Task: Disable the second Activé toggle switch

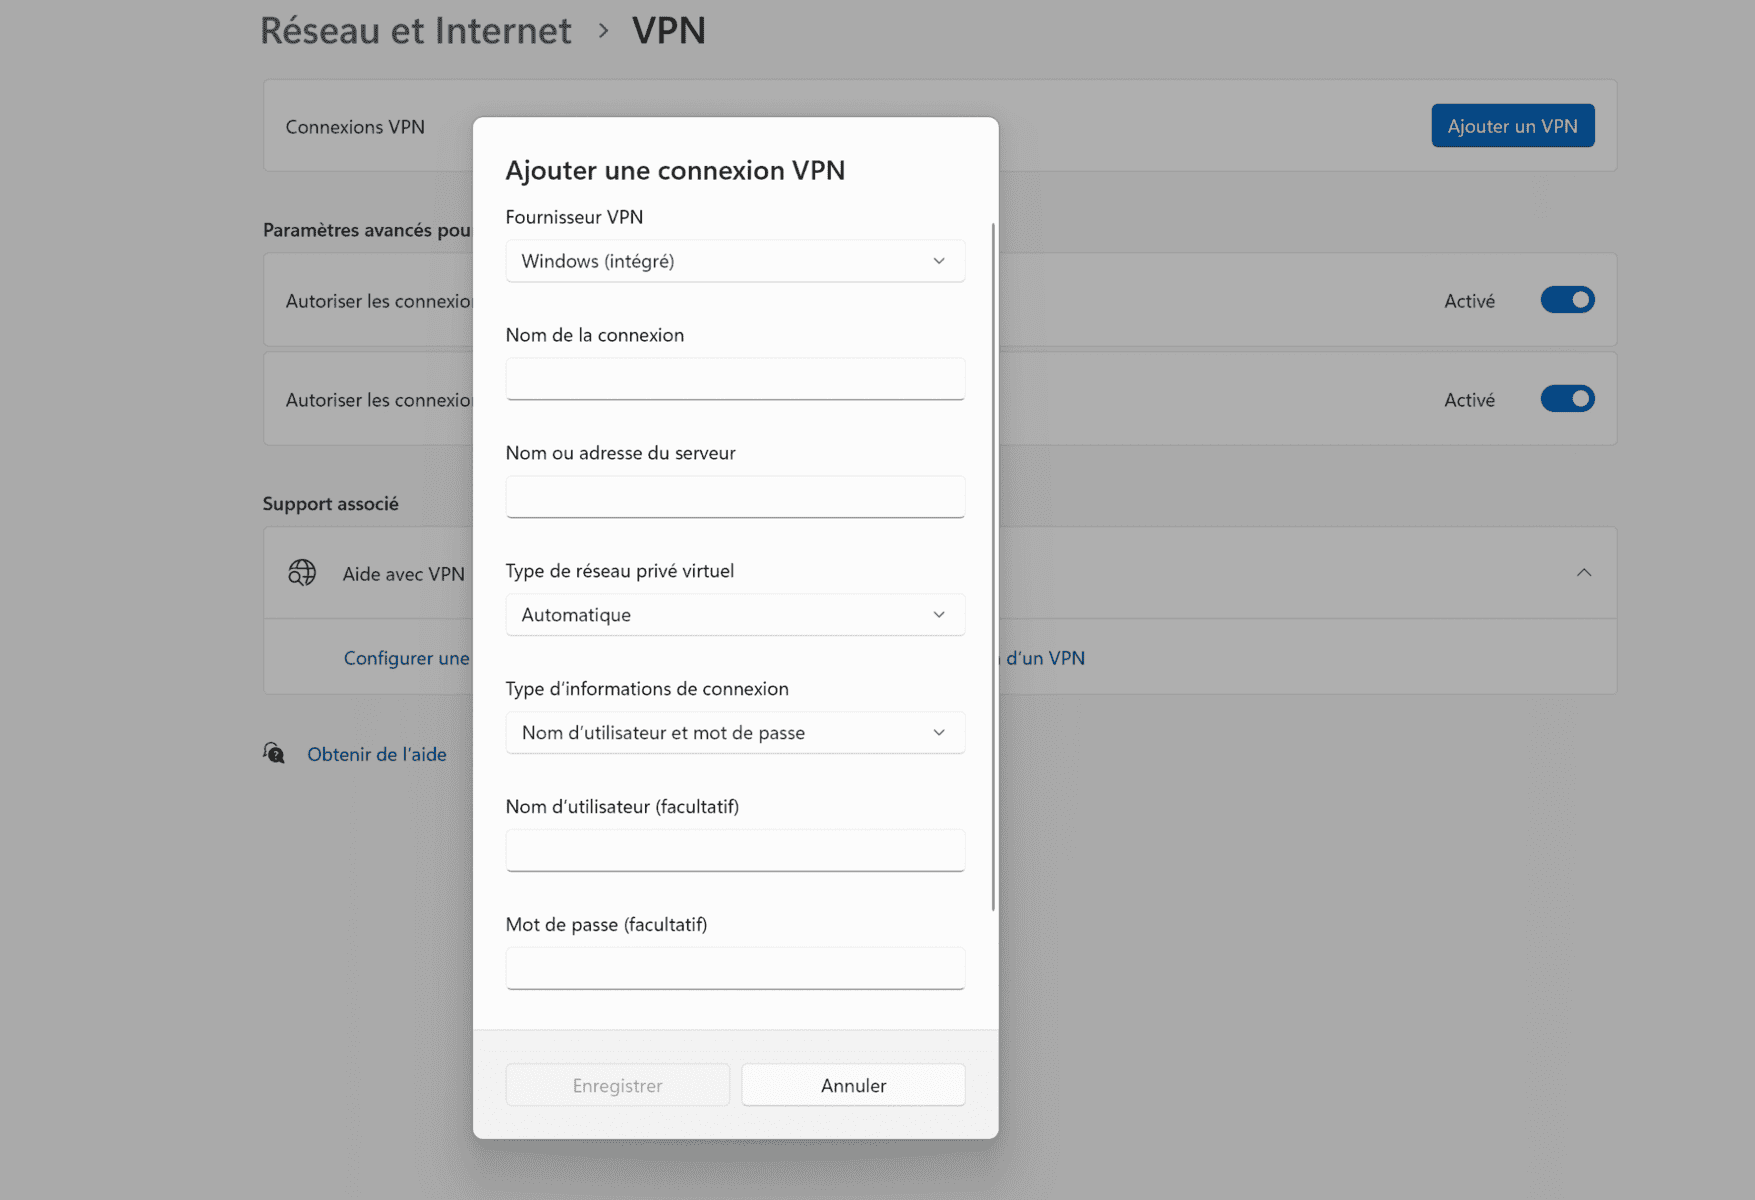Action: coord(1567,398)
